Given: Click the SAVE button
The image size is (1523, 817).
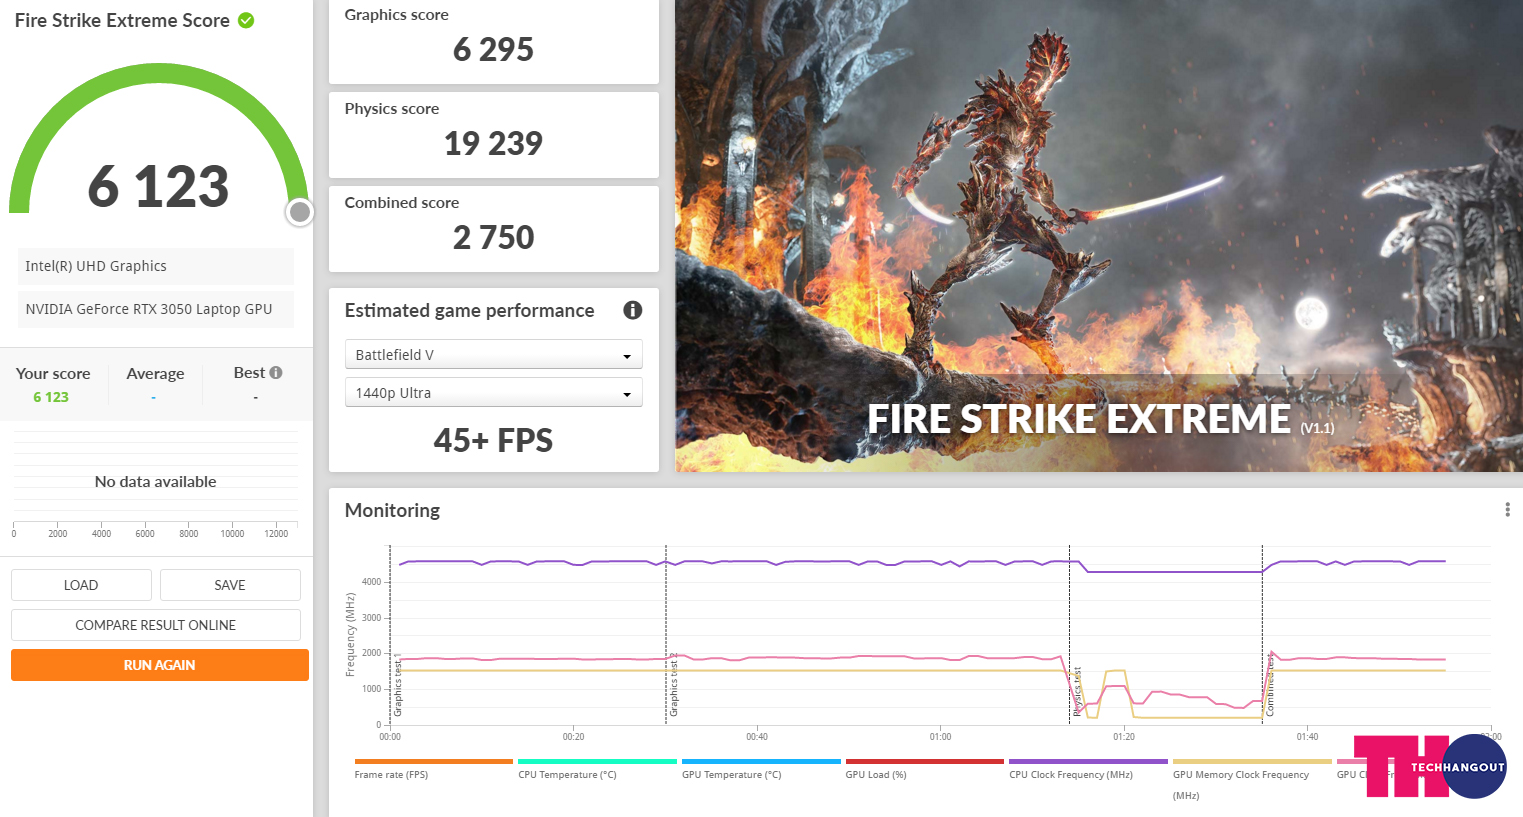Looking at the screenshot, I should click(x=230, y=585).
